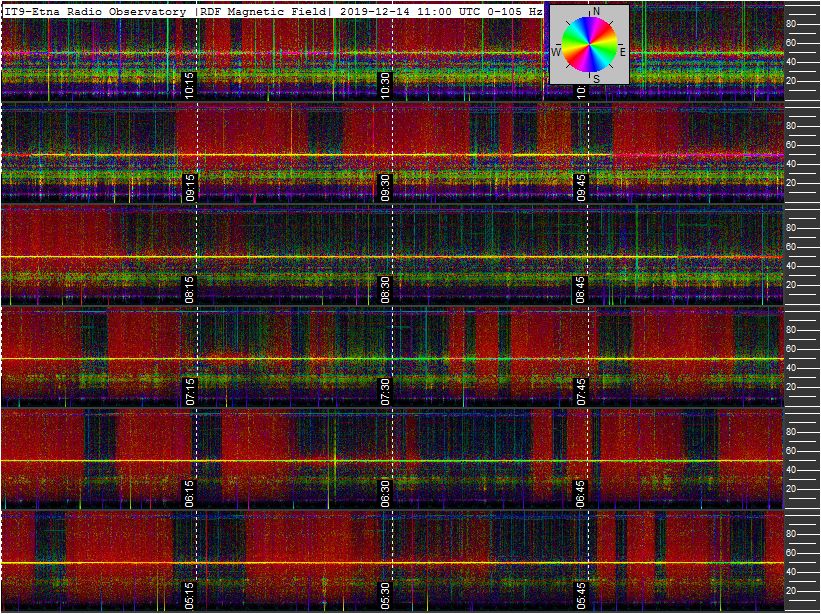Click the 80 axis label beside the 06:45 row
Viewport: 821px width, 614px height.
point(792,432)
